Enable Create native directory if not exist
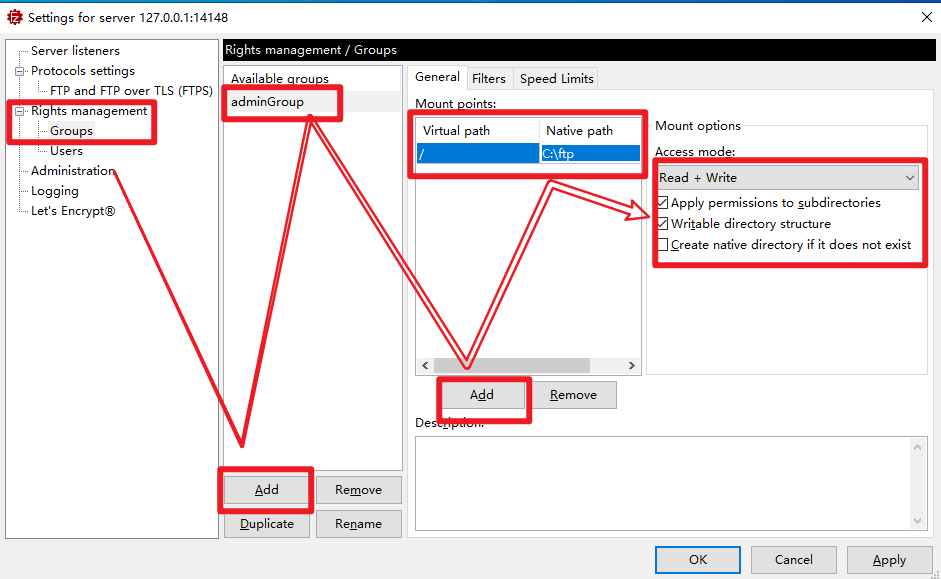941x579 pixels. [663, 245]
